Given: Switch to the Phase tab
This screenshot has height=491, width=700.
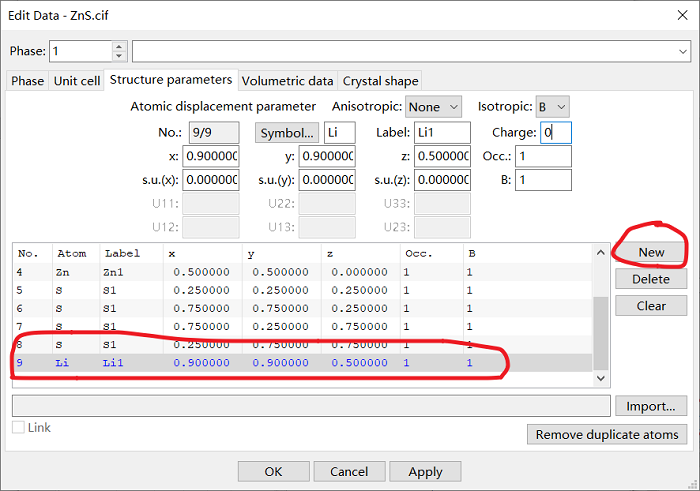Looking at the screenshot, I should [x=27, y=81].
